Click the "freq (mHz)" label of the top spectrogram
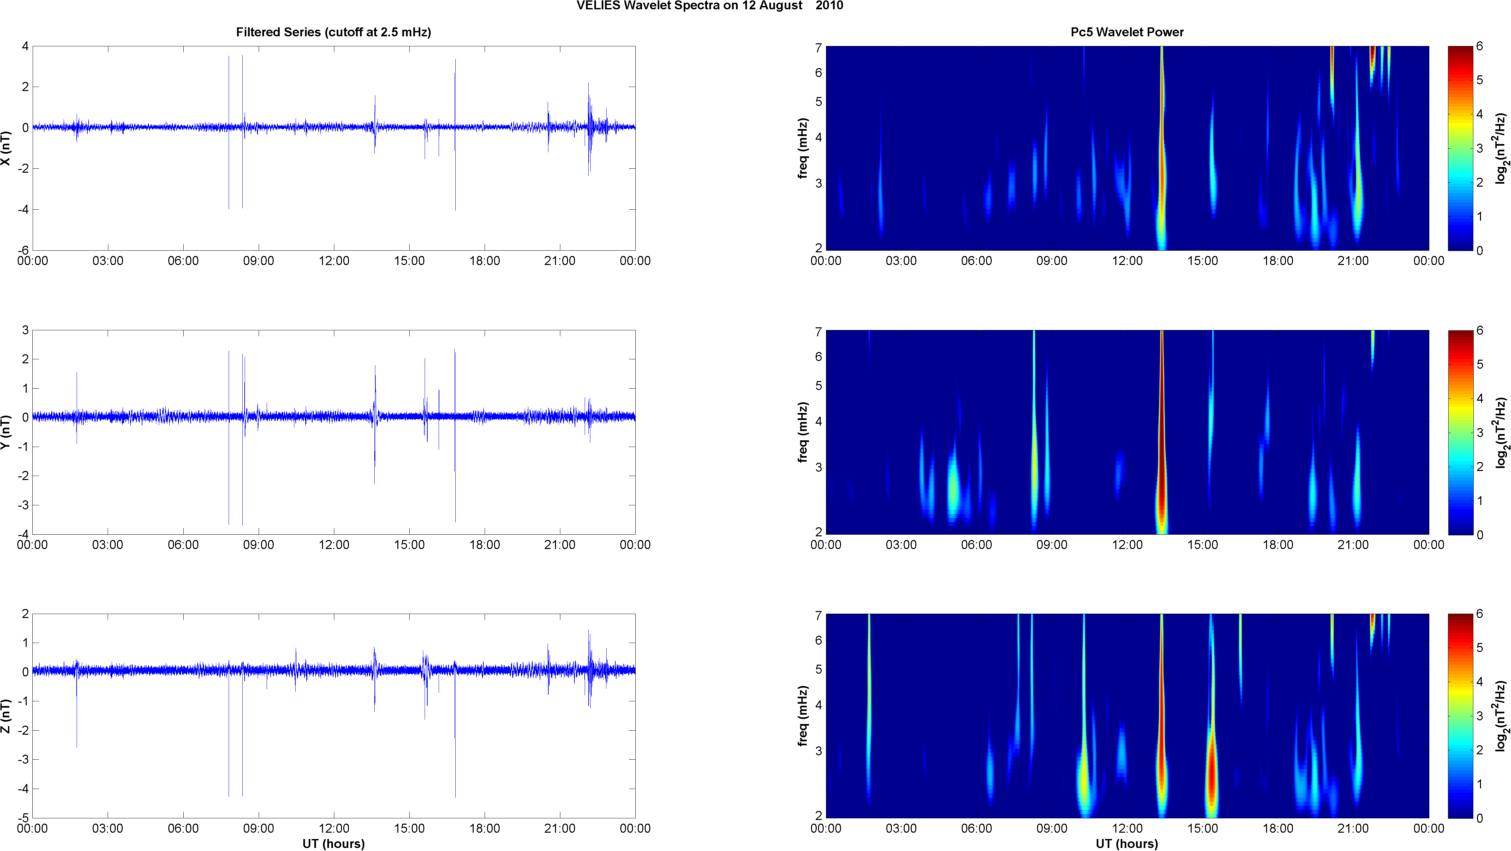Viewport: 1511px width, 851px height. pyautogui.click(x=803, y=148)
